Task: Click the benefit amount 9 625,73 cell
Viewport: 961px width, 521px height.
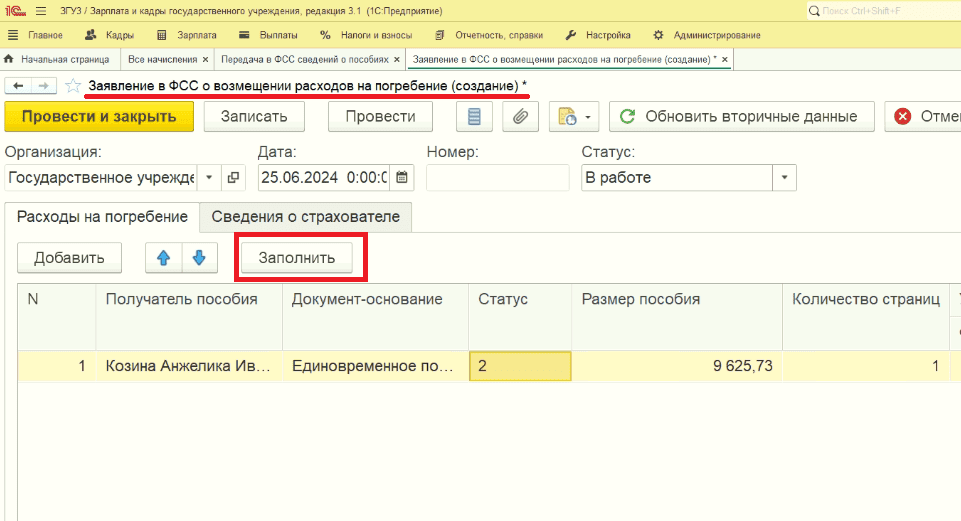Action: (x=677, y=366)
